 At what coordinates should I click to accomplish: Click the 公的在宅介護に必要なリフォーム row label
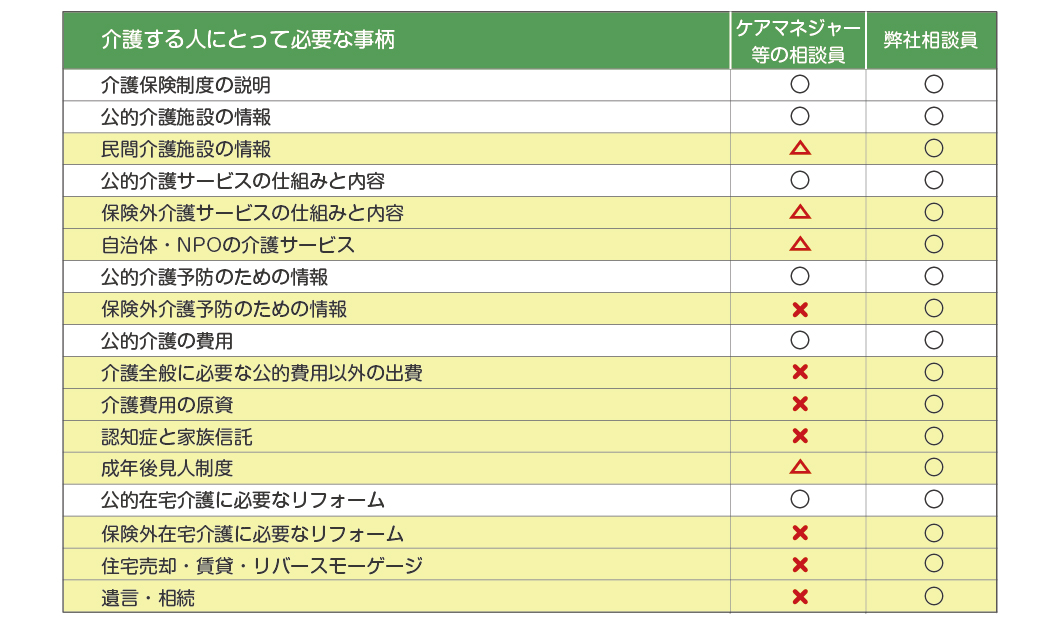(243, 500)
